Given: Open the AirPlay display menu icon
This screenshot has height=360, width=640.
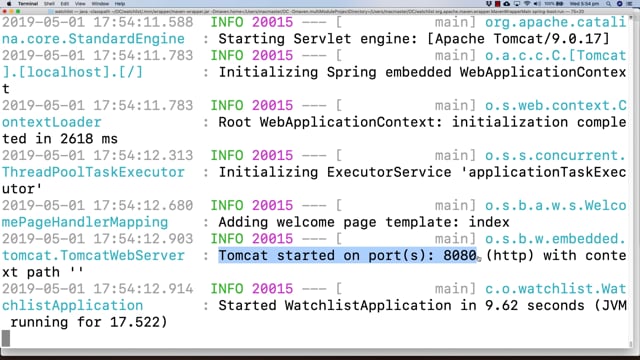Looking at the screenshot, I should point(517,3).
